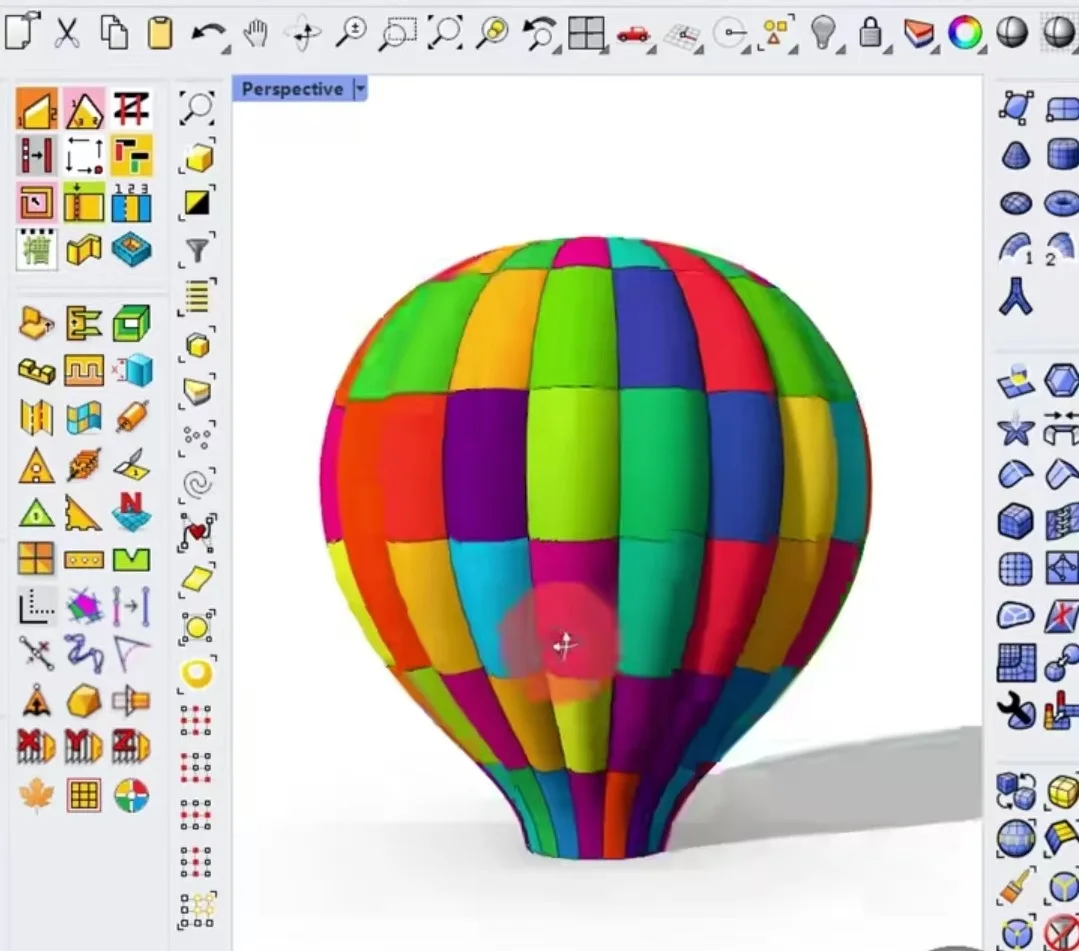Image resolution: width=1079 pixels, height=951 pixels.
Task: Click the red N surface icon
Action: click(131, 511)
